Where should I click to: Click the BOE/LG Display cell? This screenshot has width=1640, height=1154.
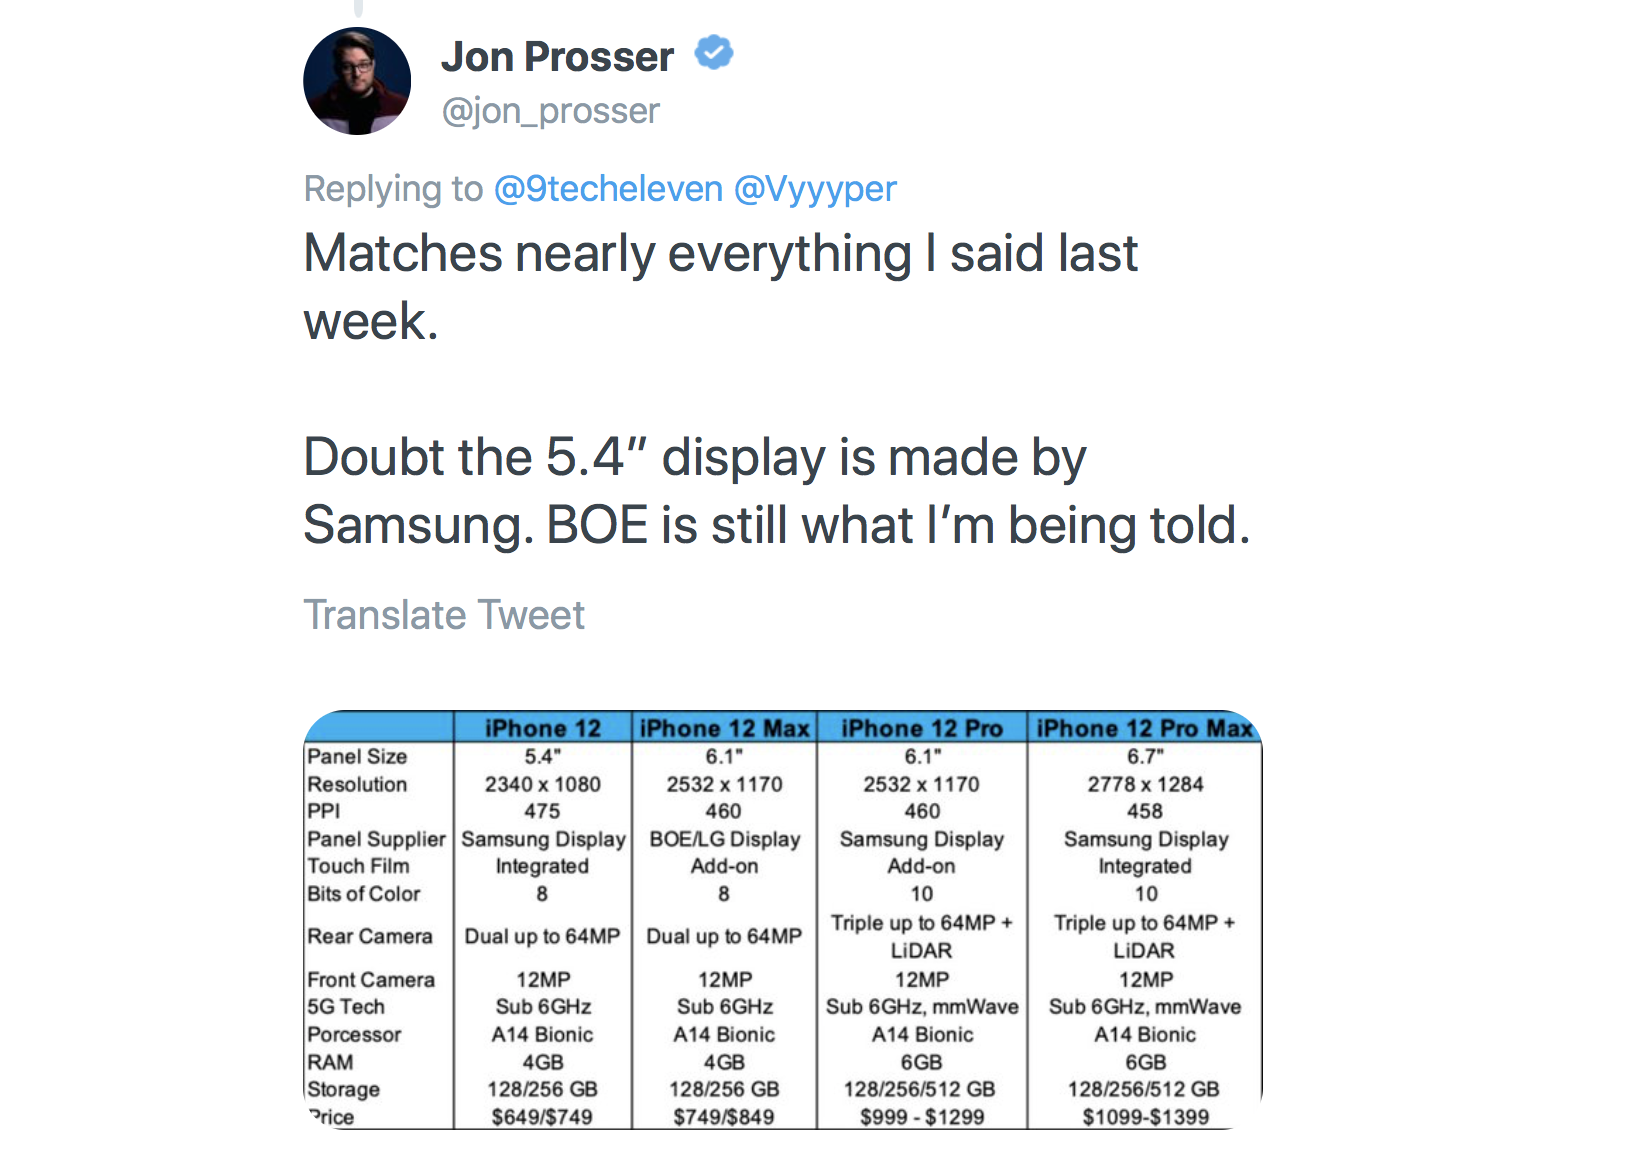pyautogui.click(x=724, y=839)
